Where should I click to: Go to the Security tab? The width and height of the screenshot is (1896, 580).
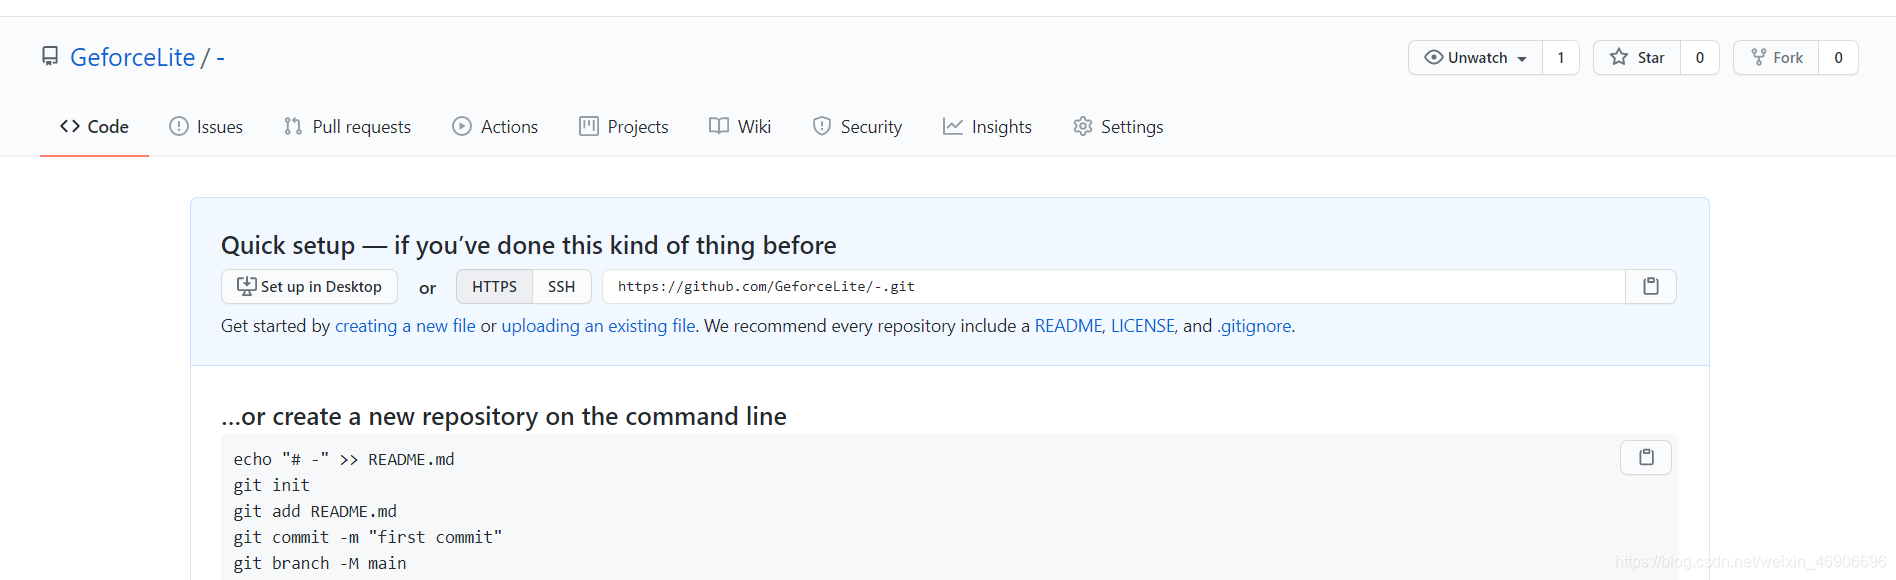857,126
